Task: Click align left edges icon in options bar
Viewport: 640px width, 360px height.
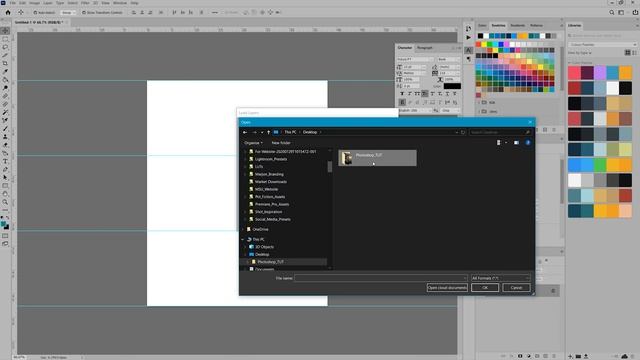Action: click(x=133, y=13)
